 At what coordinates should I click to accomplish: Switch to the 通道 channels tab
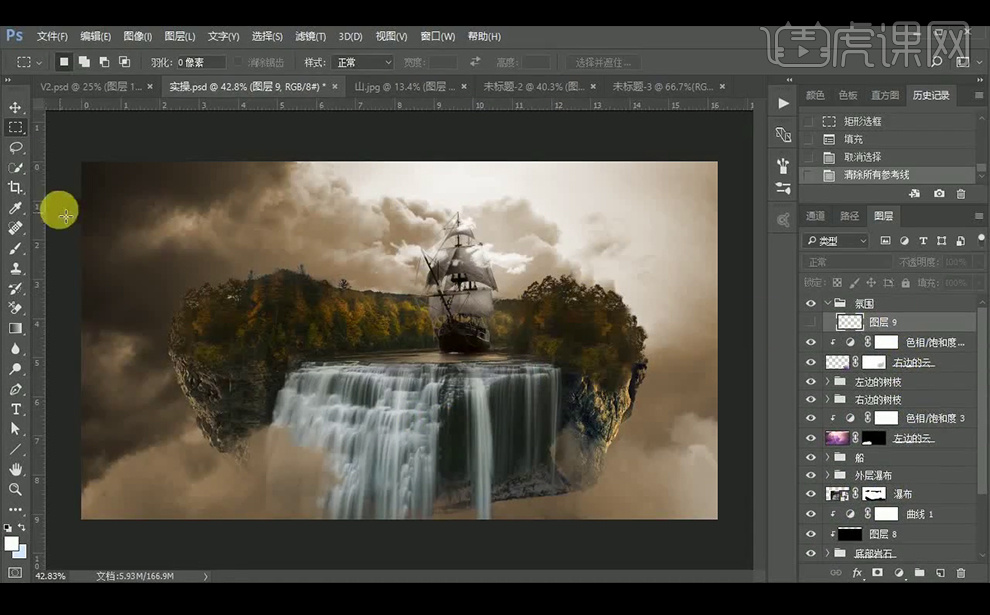pos(816,216)
